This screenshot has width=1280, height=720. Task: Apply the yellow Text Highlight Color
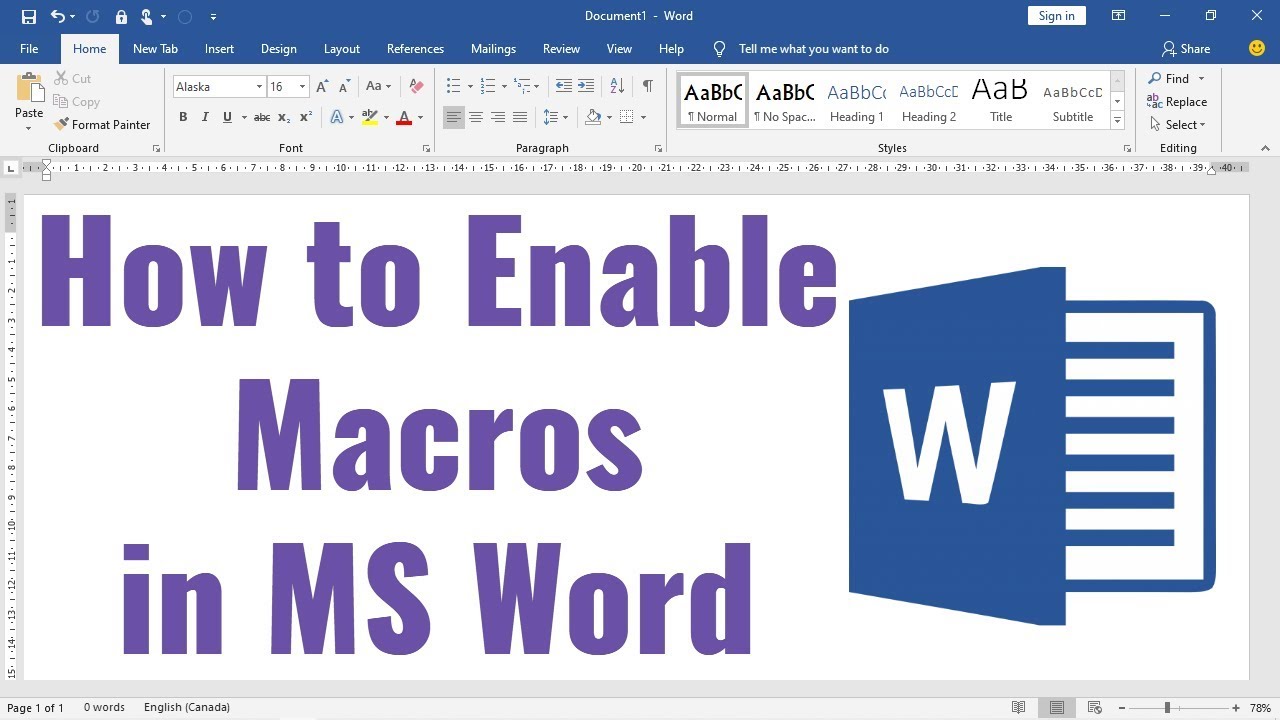click(370, 117)
